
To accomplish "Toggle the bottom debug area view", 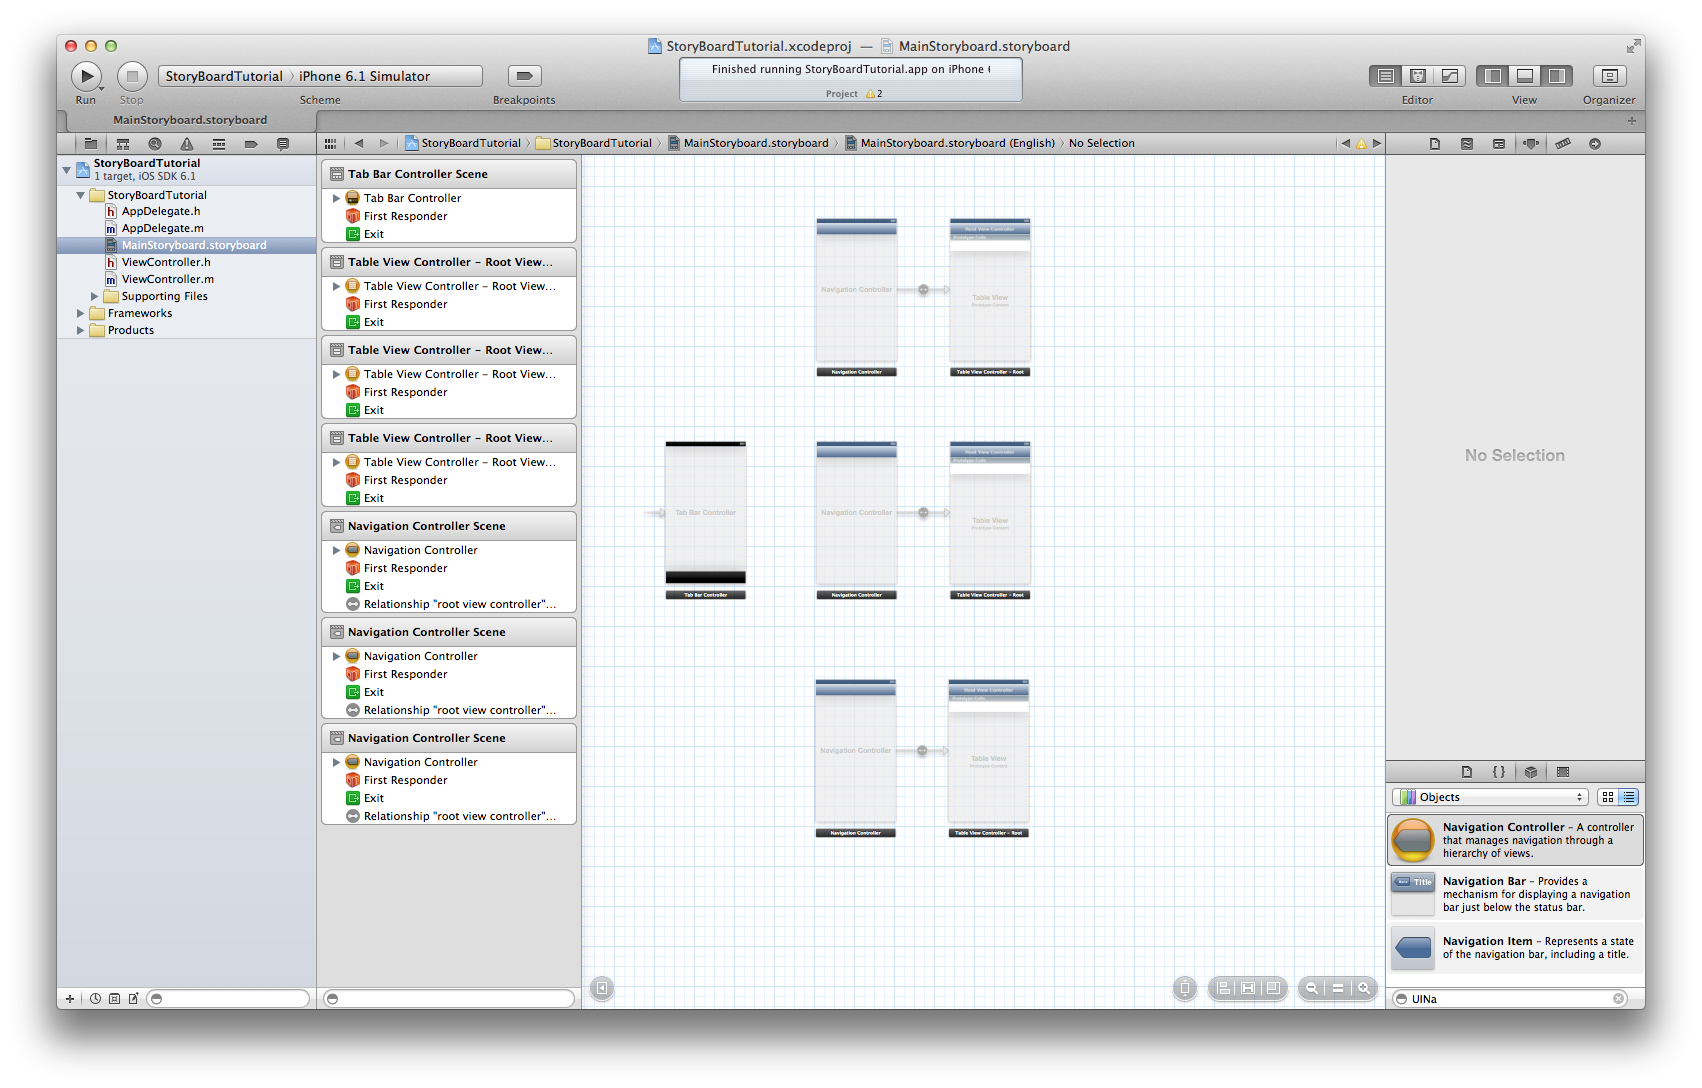I will click(x=1524, y=76).
